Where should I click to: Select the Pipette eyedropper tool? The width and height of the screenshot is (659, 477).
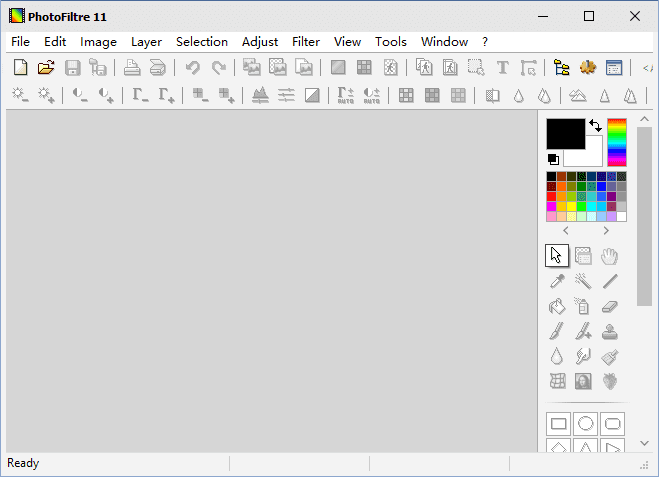click(x=558, y=281)
